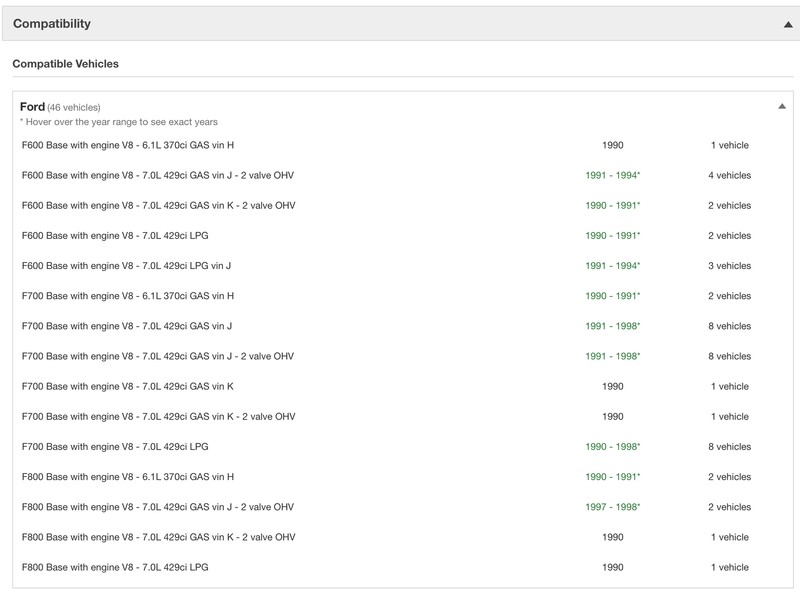Click year range 1997 - 1998 for F800 GAS vin J

pos(613,507)
